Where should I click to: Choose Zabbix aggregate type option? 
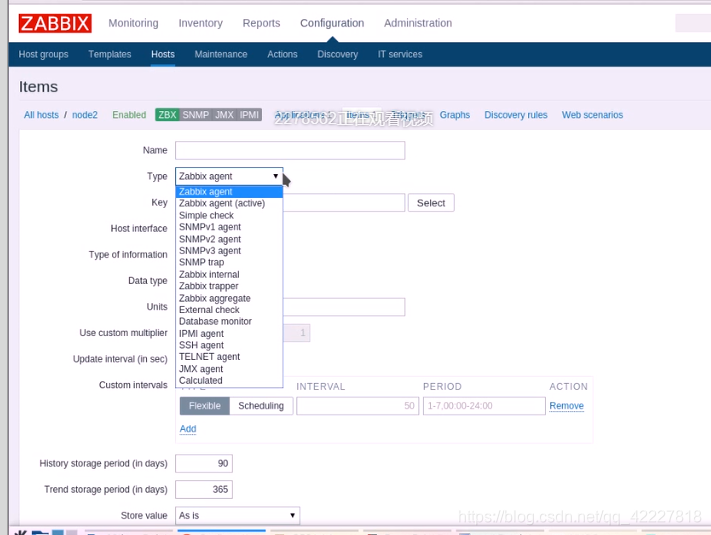(x=229, y=298)
